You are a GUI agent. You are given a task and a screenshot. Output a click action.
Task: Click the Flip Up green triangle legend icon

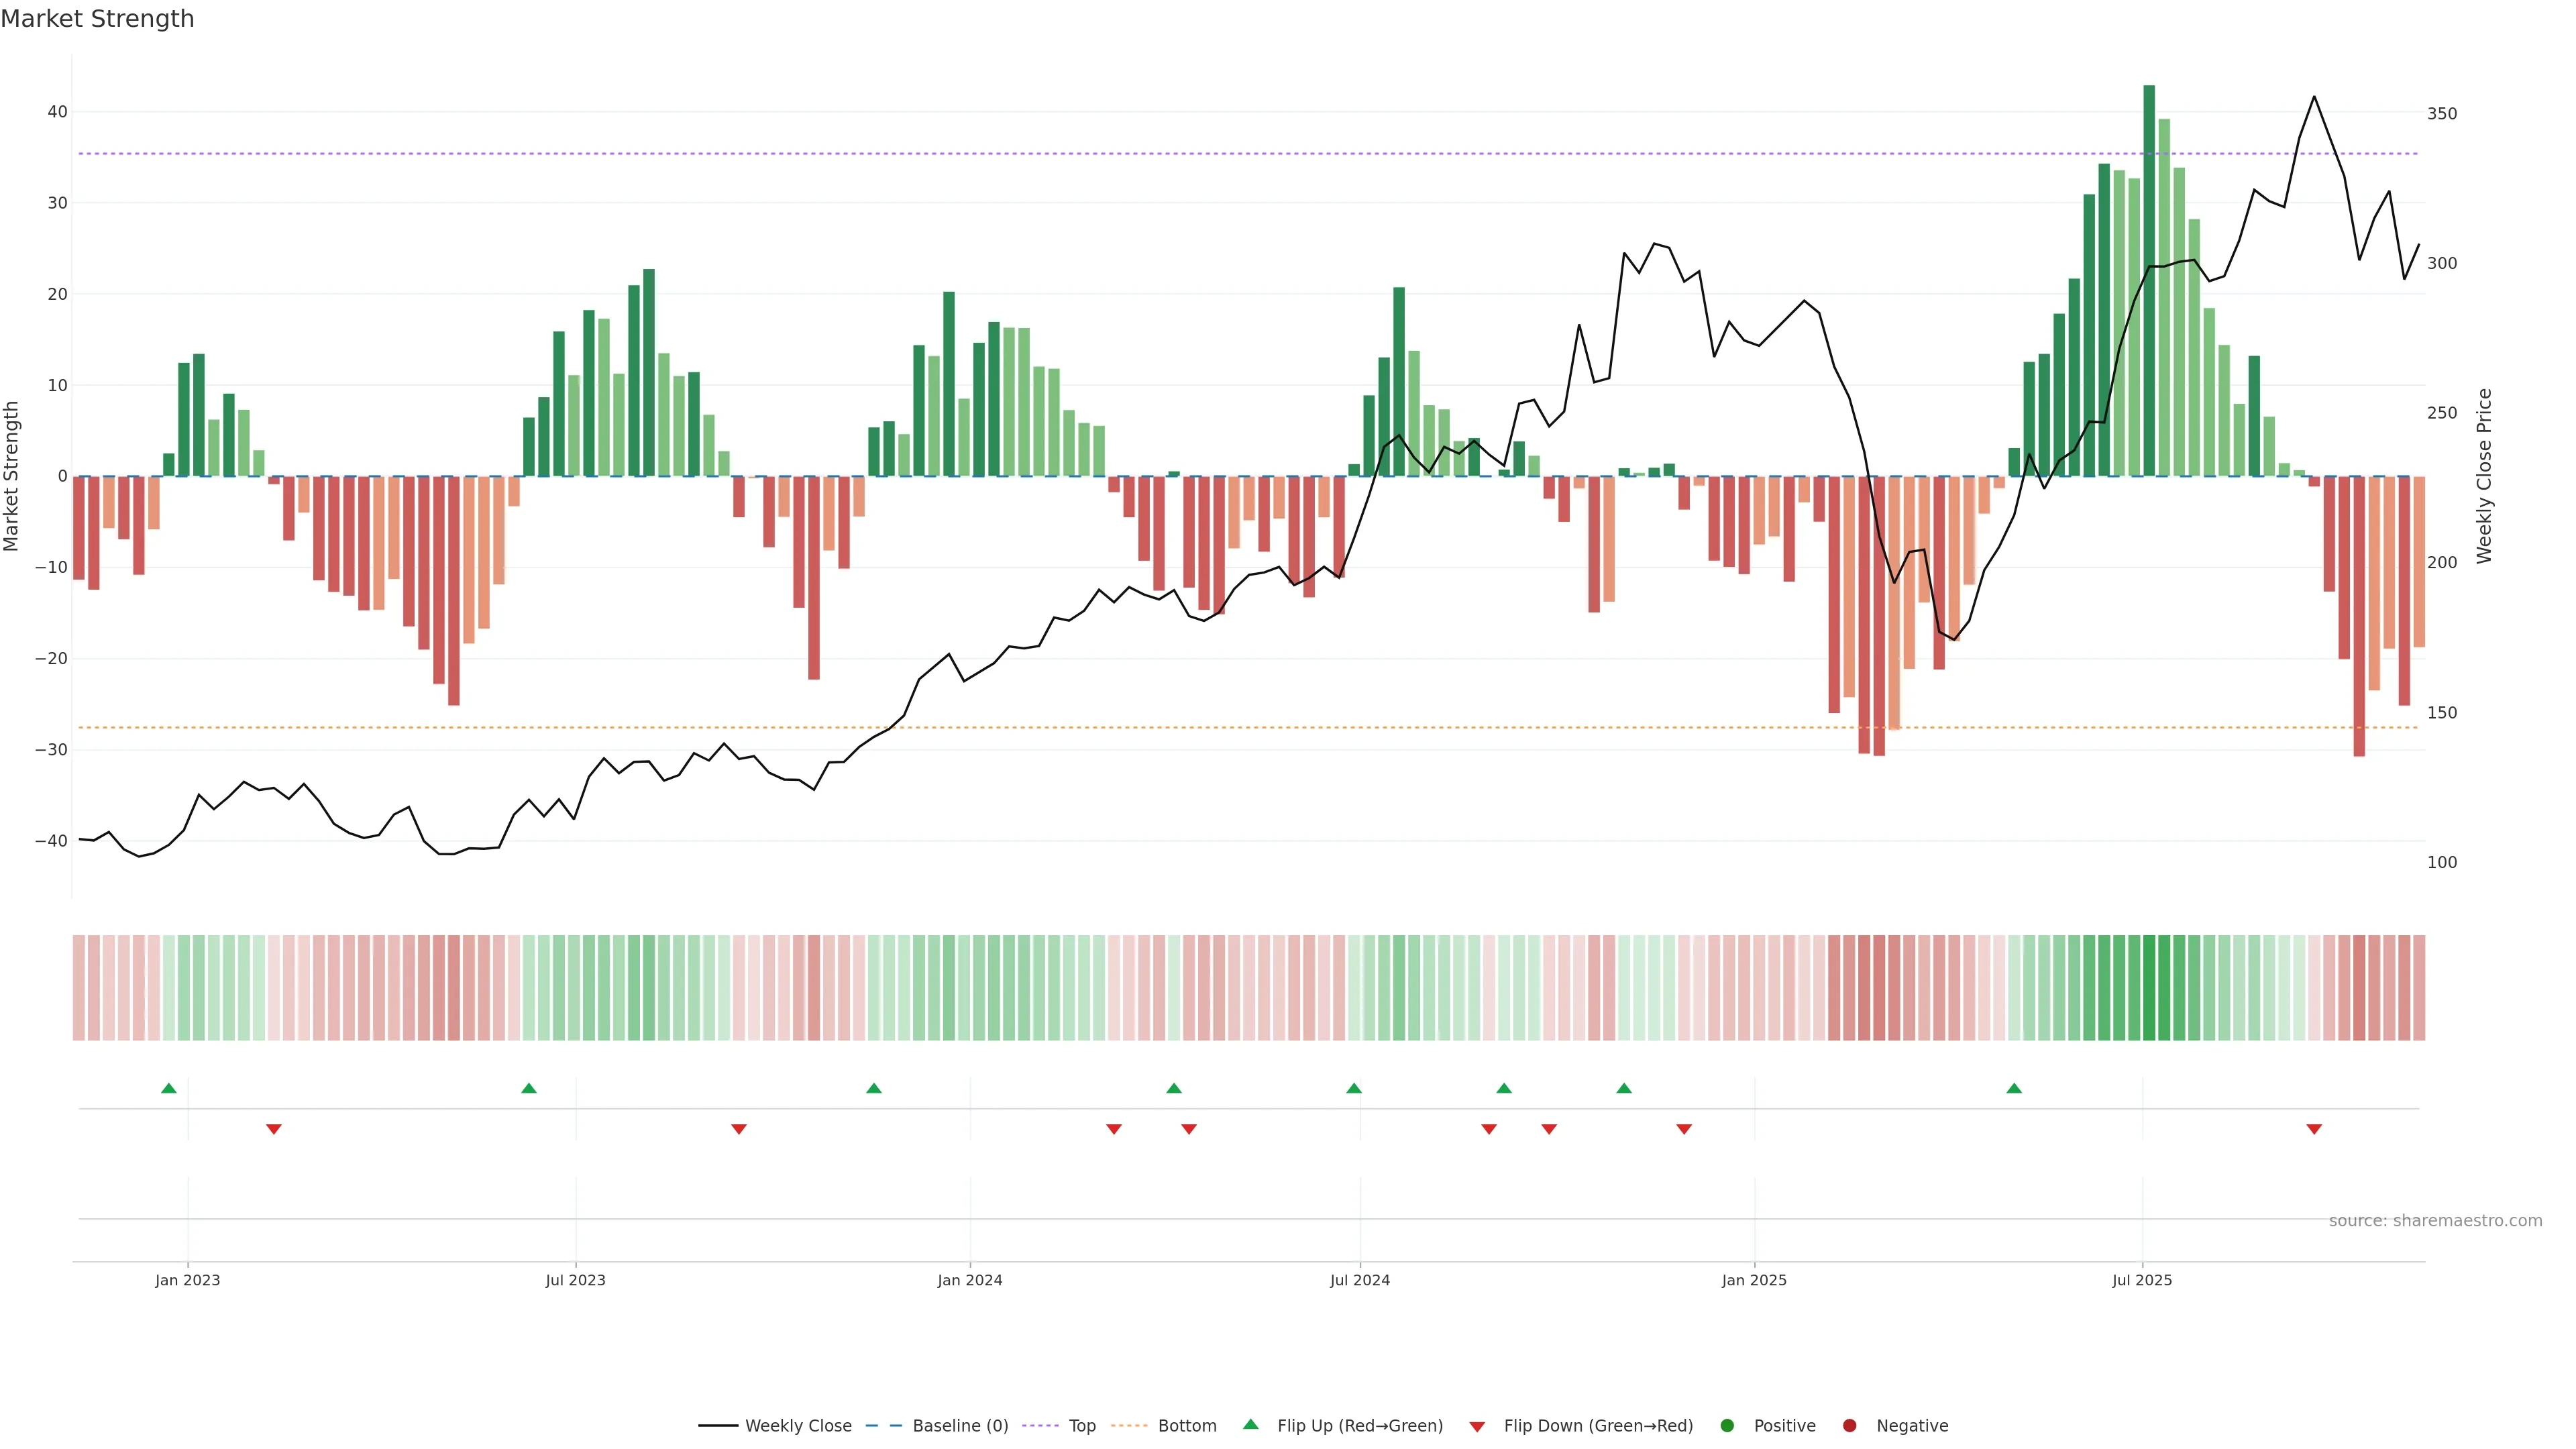point(1250,1425)
